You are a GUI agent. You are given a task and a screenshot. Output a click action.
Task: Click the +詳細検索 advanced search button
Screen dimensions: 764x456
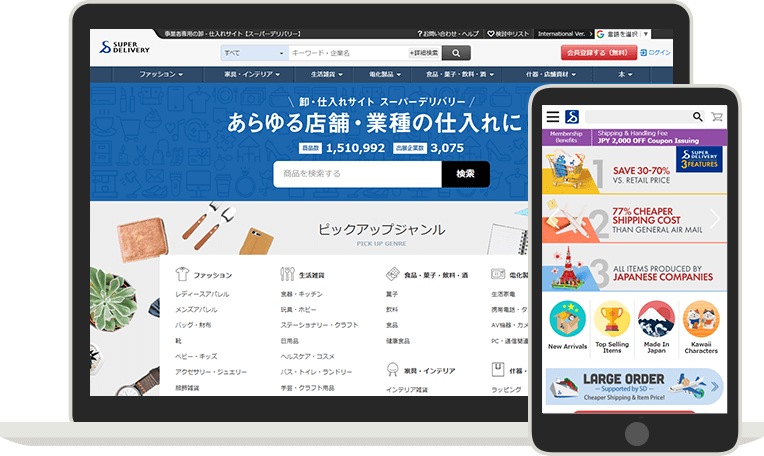[x=424, y=53]
